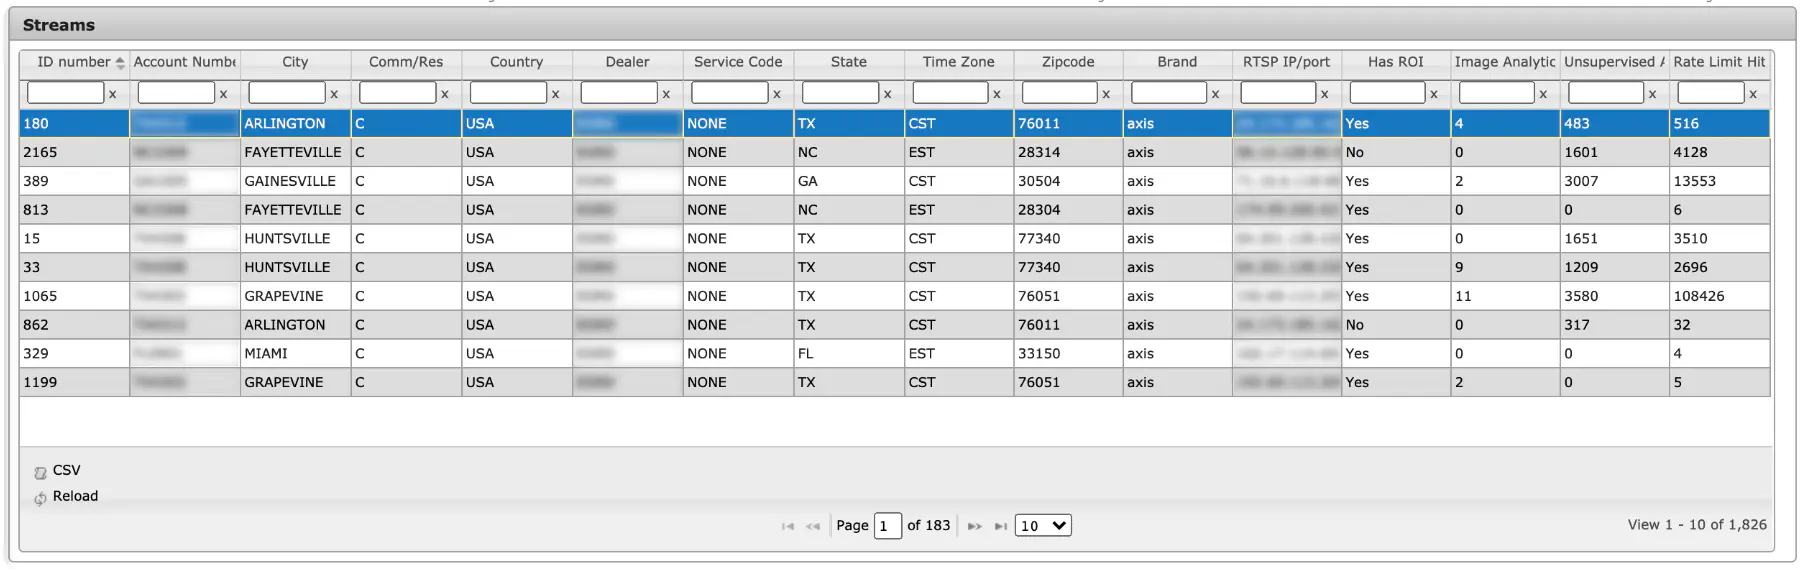Click the Reload link text
The image size is (1804, 570).
(x=75, y=497)
